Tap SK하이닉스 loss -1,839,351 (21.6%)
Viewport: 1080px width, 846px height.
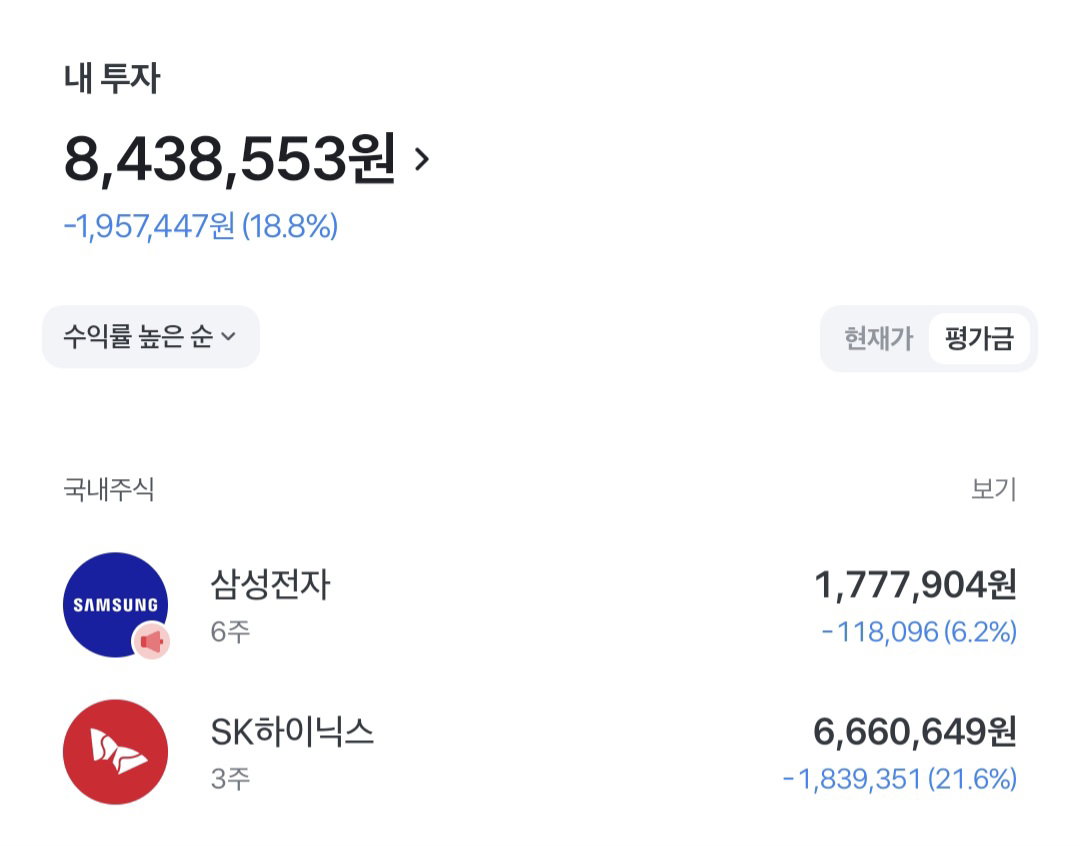pyautogui.click(x=900, y=779)
